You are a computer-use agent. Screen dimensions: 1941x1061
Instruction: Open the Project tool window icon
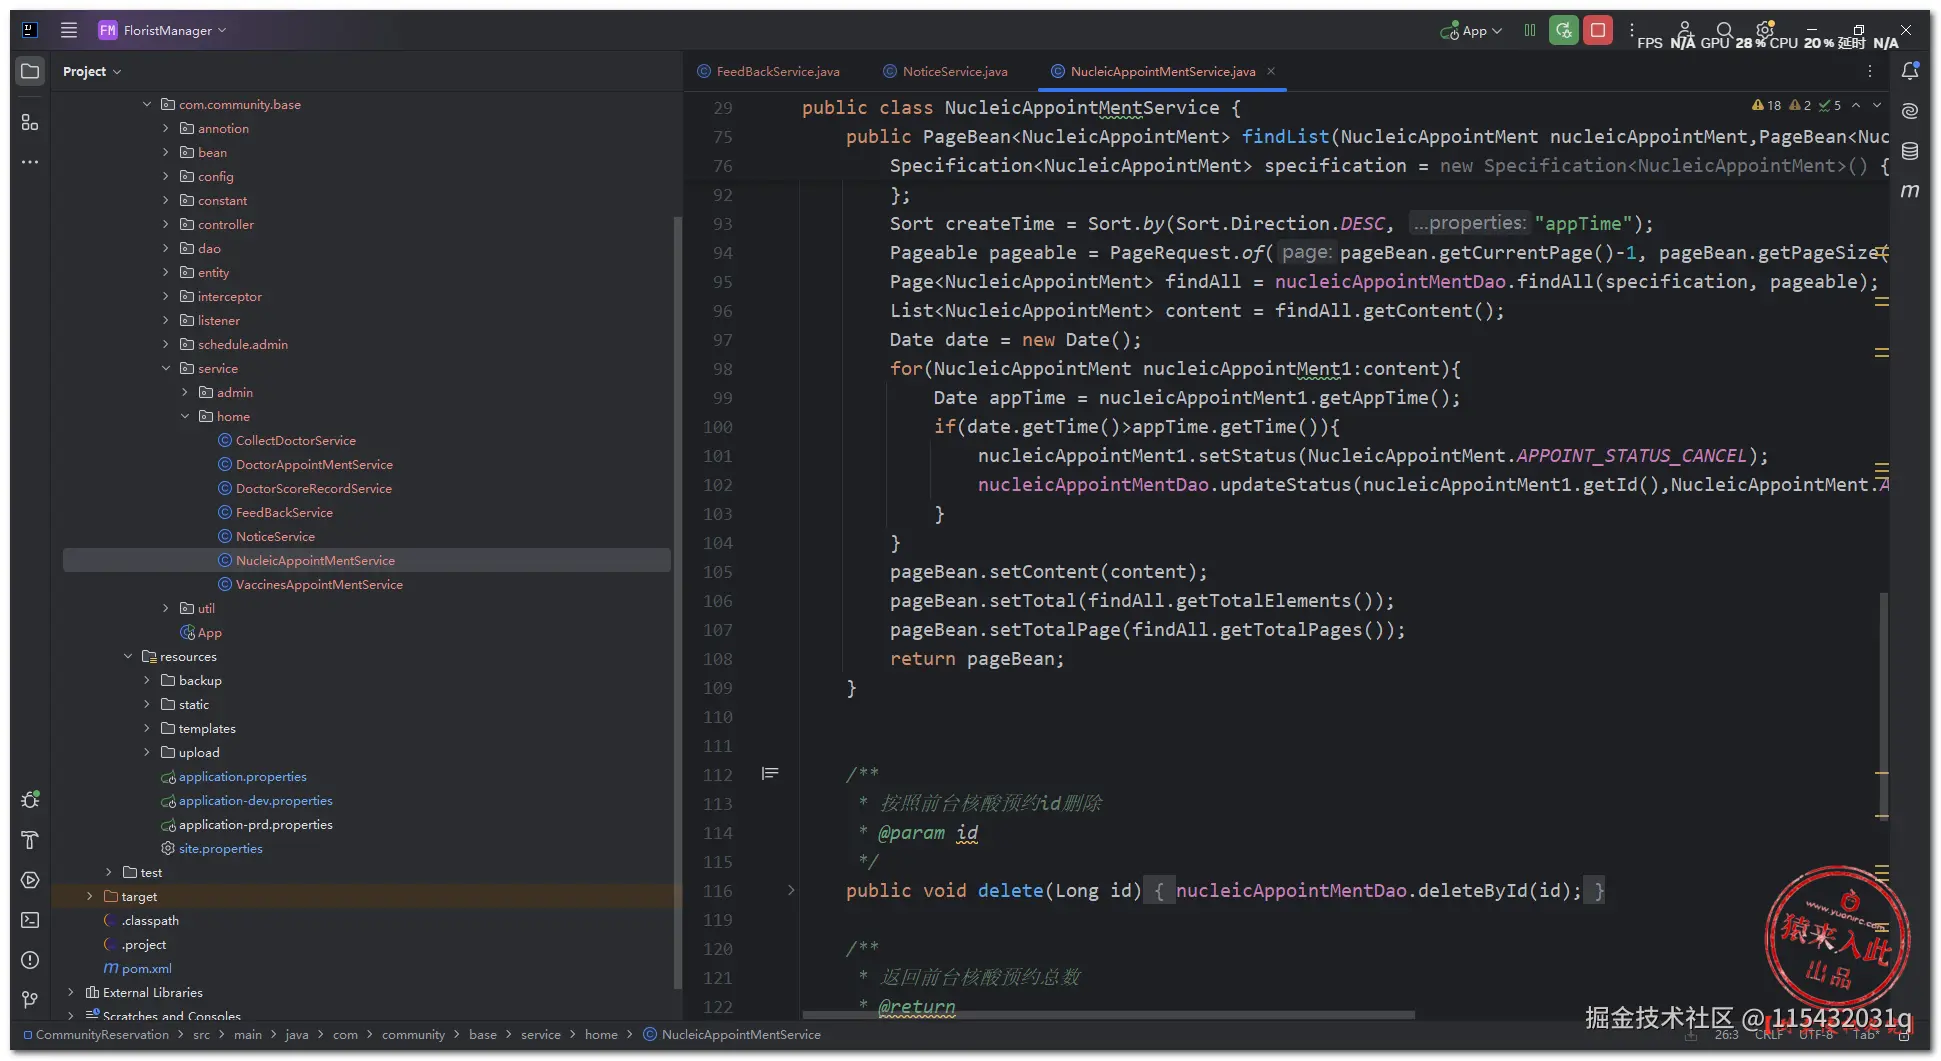pos(30,71)
